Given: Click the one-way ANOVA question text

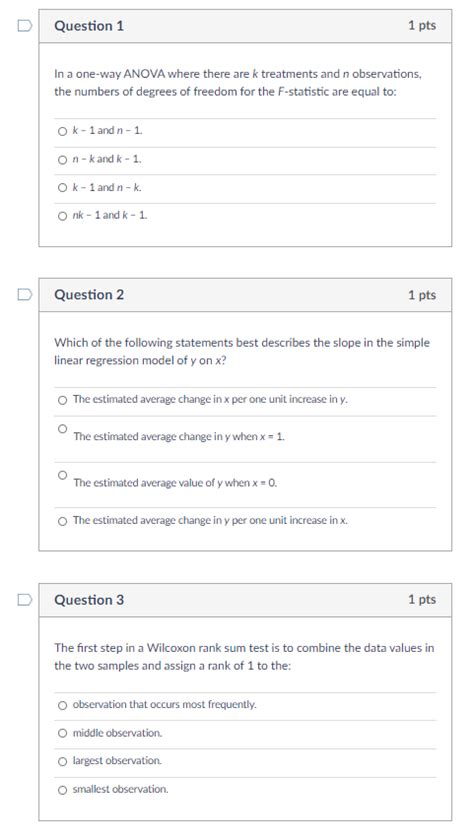Looking at the screenshot, I should click(238, 82).
